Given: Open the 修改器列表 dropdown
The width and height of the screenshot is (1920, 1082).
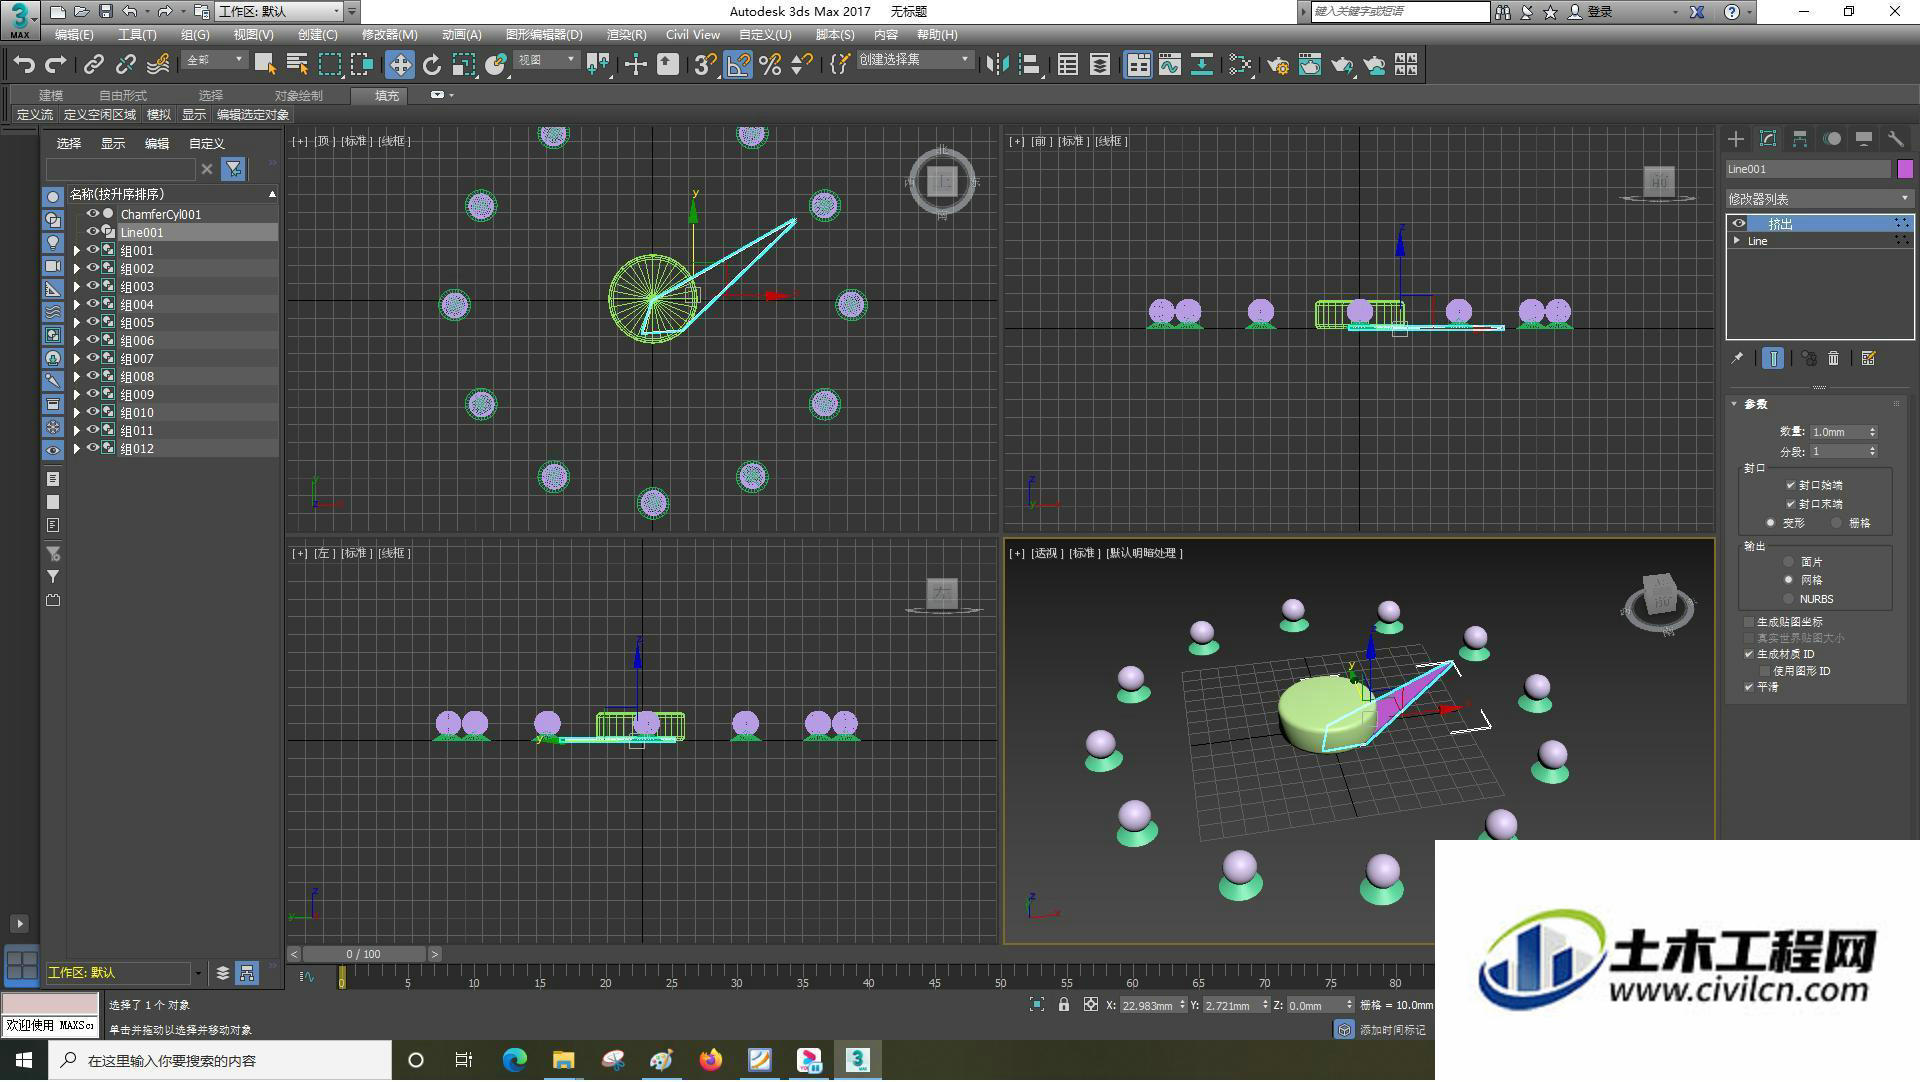Looking at the screenshot, I should click(x=1819, y=199).
